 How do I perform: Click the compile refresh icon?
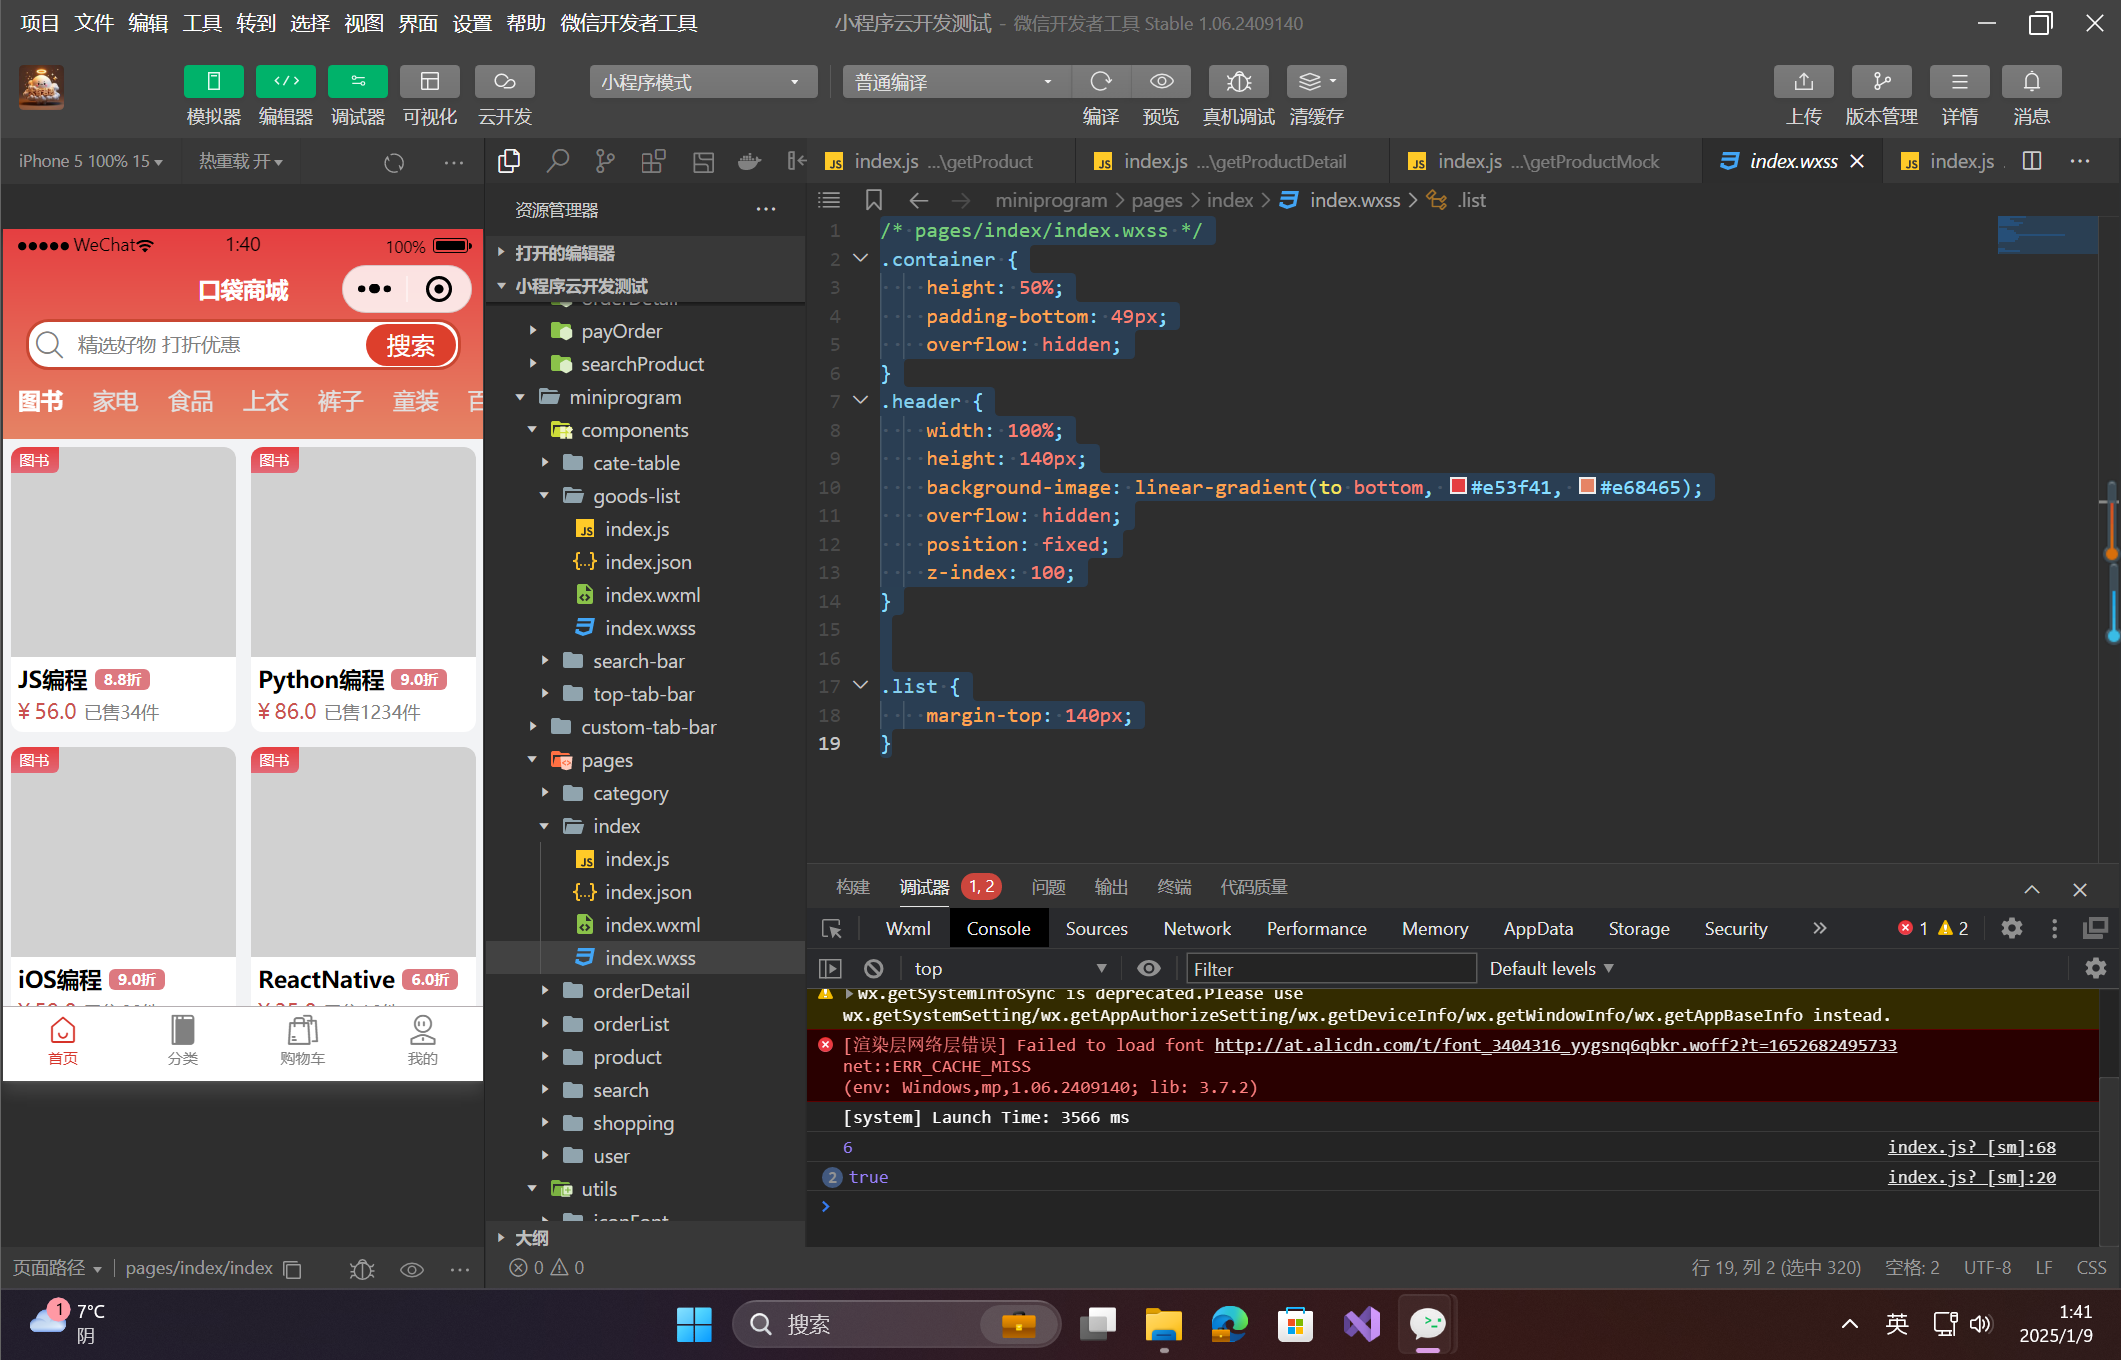point(1100,82)
